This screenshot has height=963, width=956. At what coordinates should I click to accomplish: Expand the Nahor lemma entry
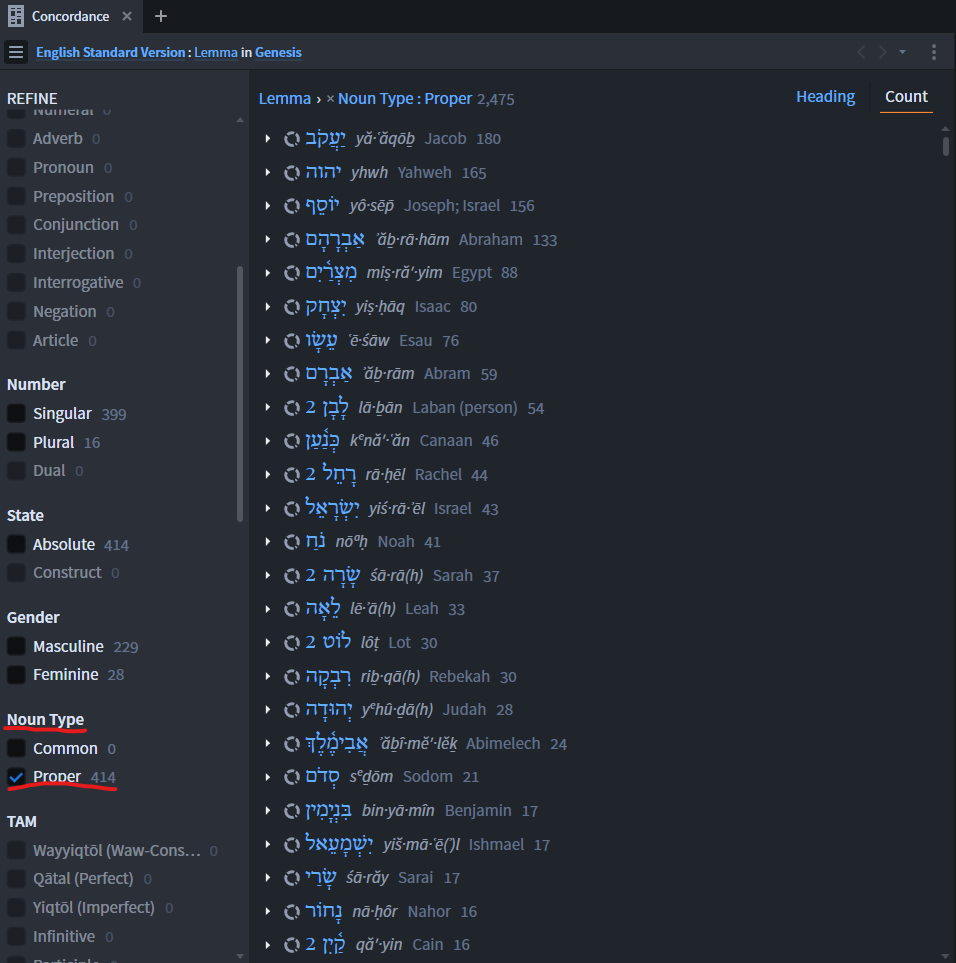point(268,911)
